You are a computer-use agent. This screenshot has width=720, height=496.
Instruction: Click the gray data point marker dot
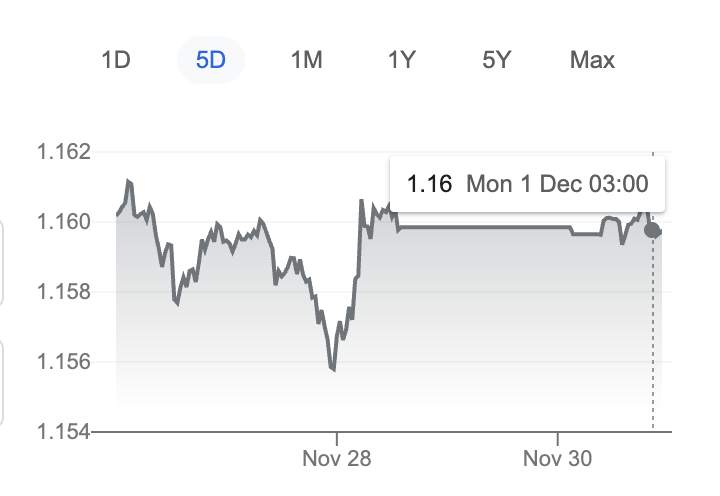click(x=653, y=231)
